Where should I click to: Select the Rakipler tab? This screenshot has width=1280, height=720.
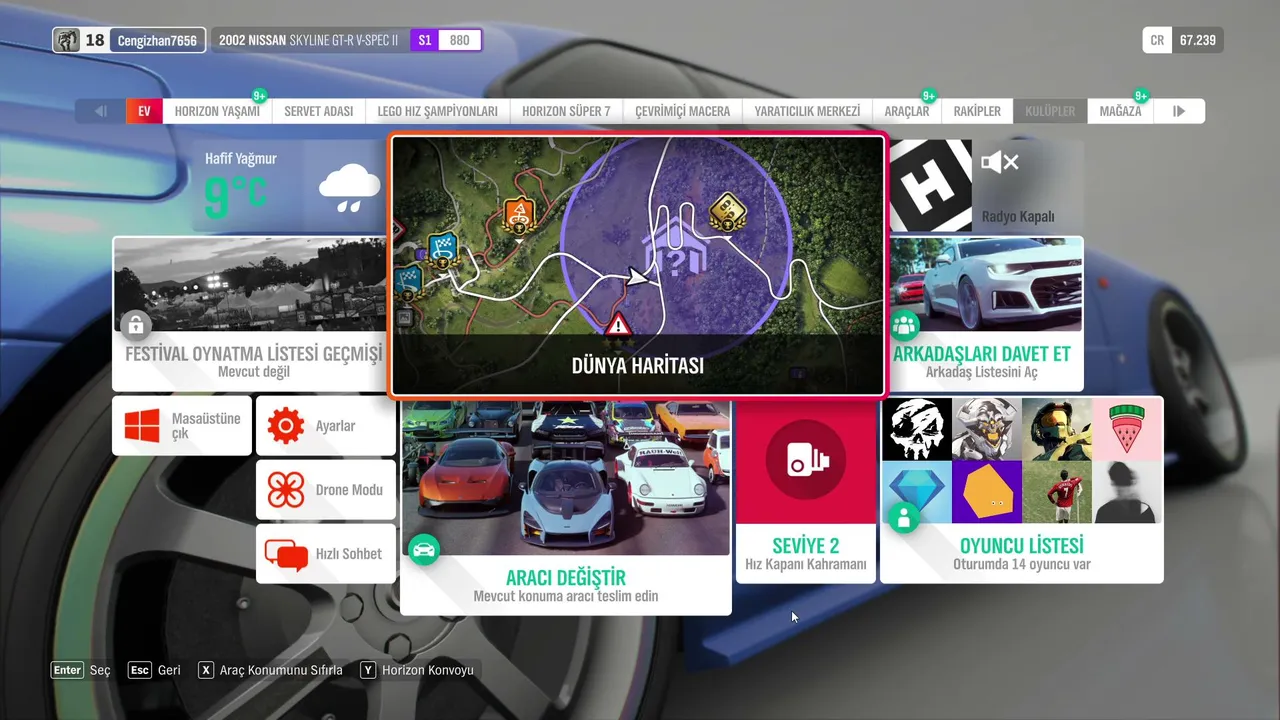tap(977, 111)
